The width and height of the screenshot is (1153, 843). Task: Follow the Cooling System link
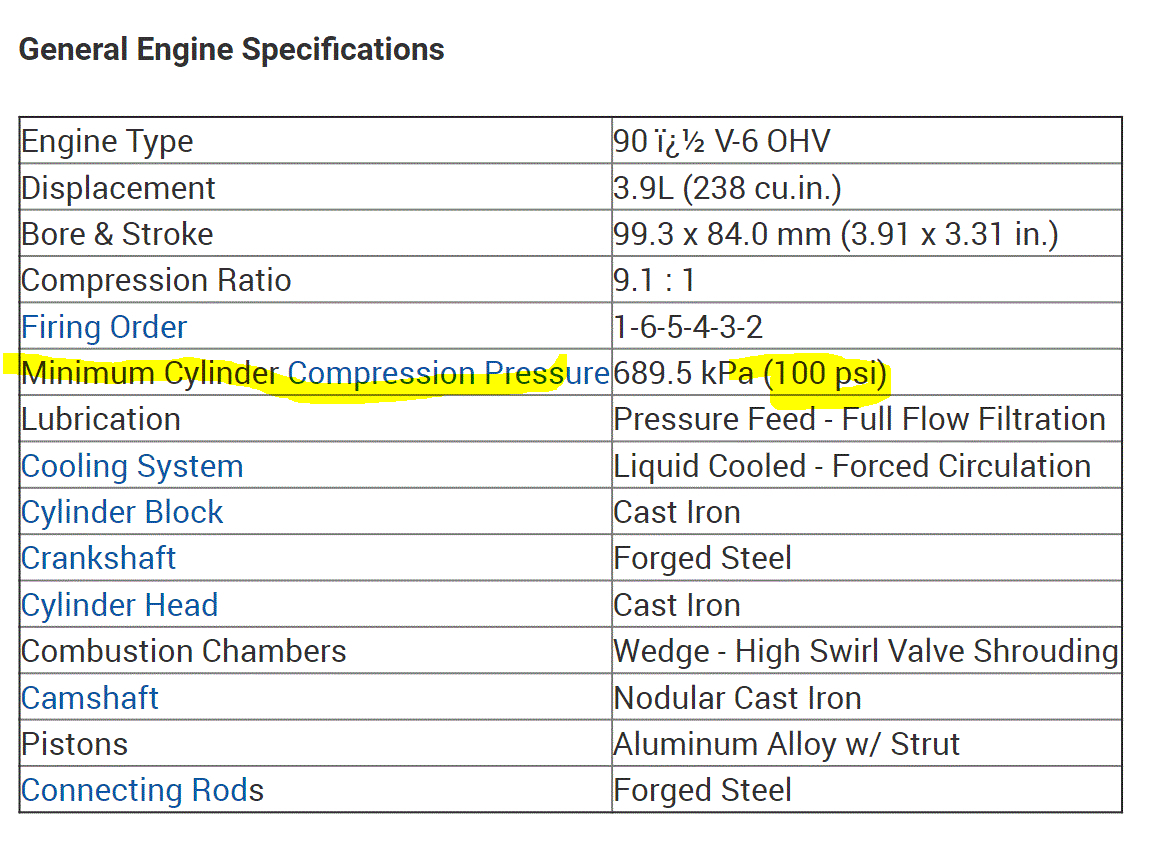point(132,466)
